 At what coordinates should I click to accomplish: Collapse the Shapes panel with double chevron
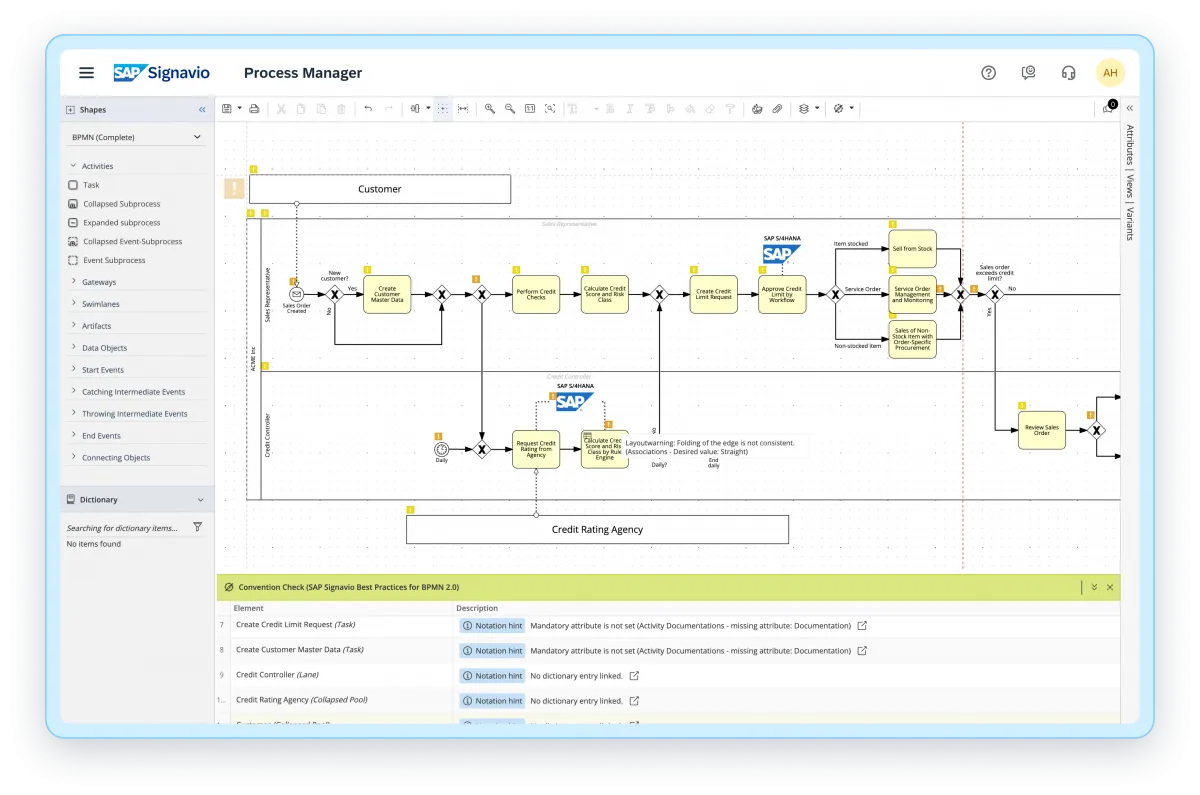(202, 110)
